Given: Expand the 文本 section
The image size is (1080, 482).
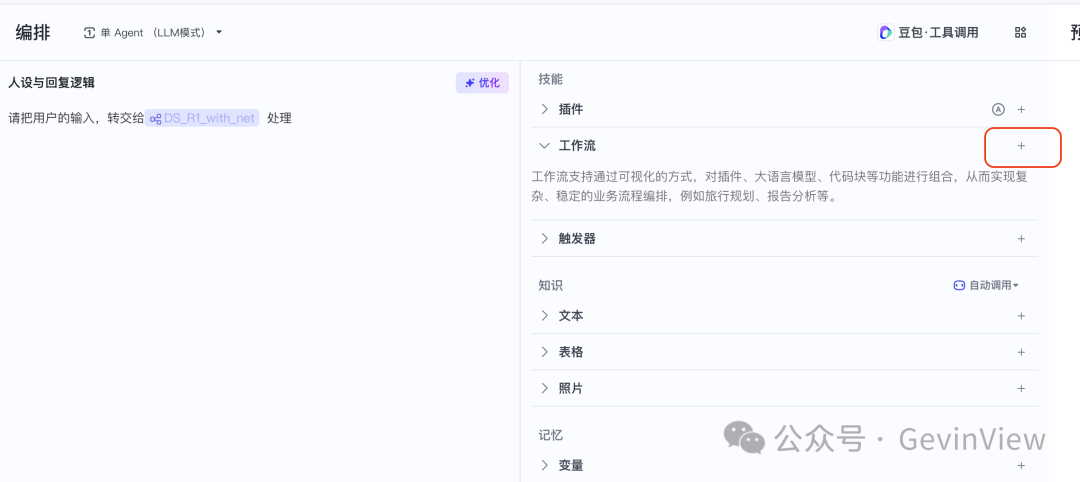Looking at the screenshot, I should (545, 316).
